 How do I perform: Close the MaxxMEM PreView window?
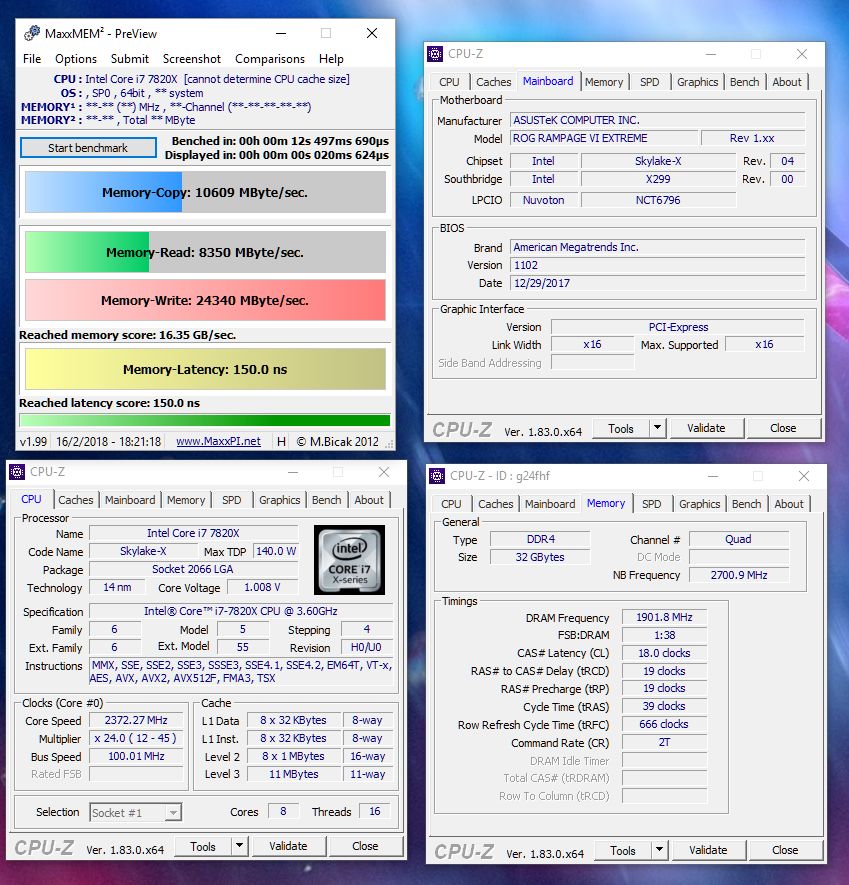coord(372,33)
